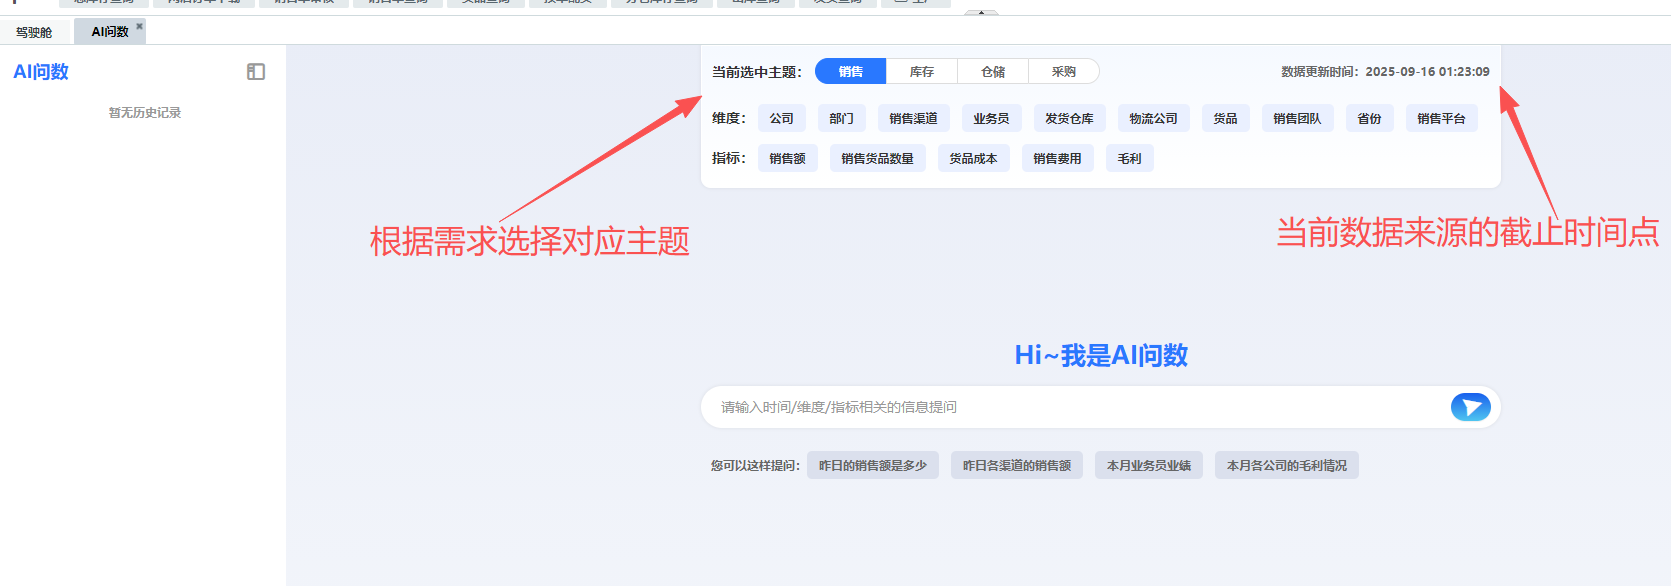Image resolution: width=1671 pixels, height=586 pixels.
Task: Choose the 省份 dimension tag
Action: (1369, 119)
